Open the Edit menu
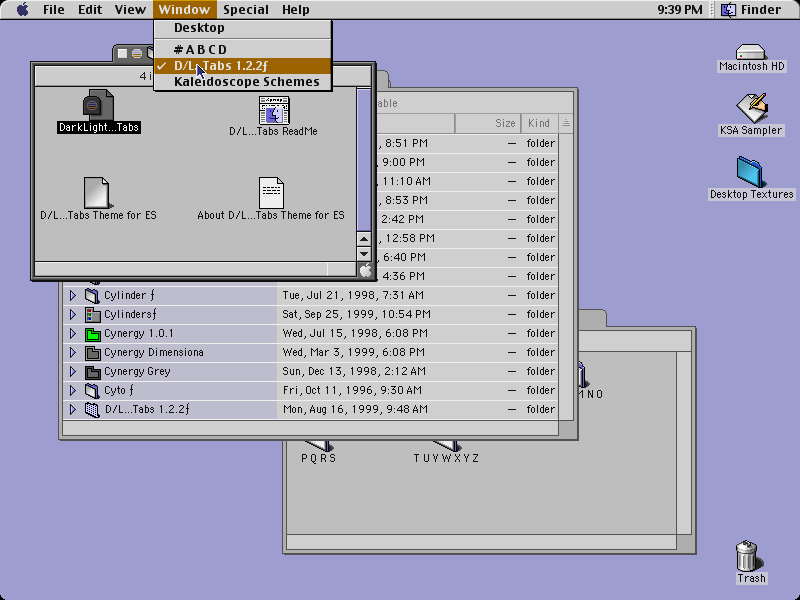Screen dimensions: 800x600 click(x=90, y=10)
